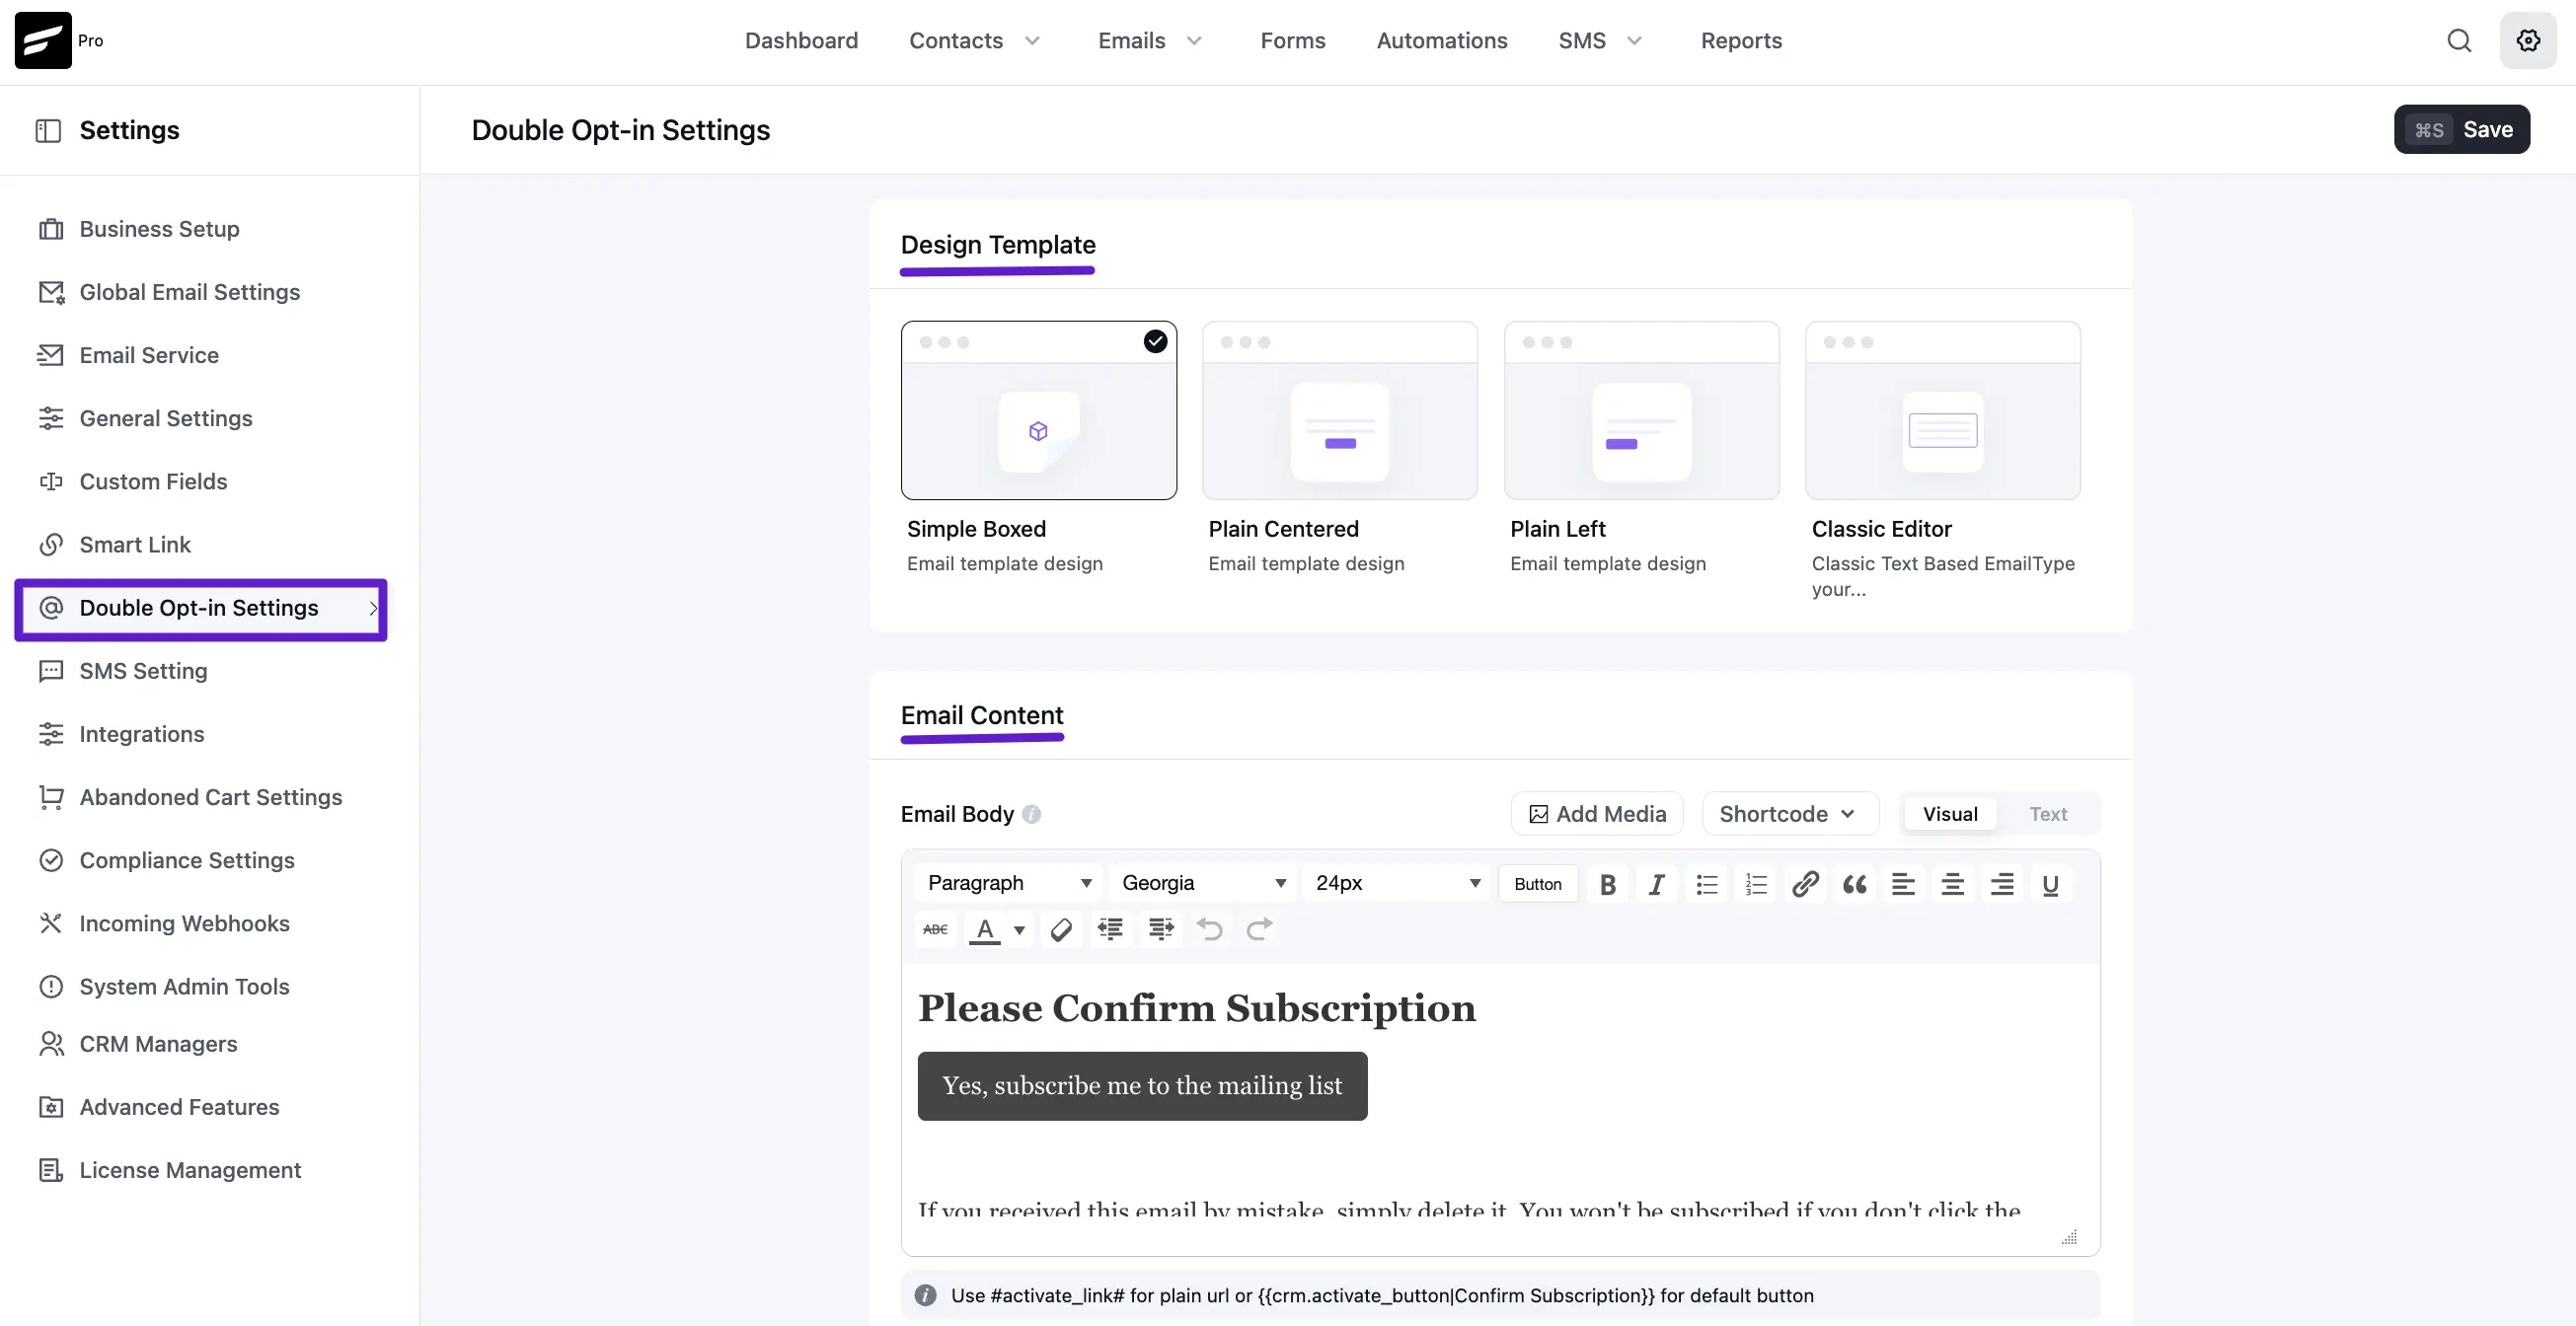Screen dimensions: 2576x1326
Task: Insert a bulleted list
Action: coord(1706,884)
